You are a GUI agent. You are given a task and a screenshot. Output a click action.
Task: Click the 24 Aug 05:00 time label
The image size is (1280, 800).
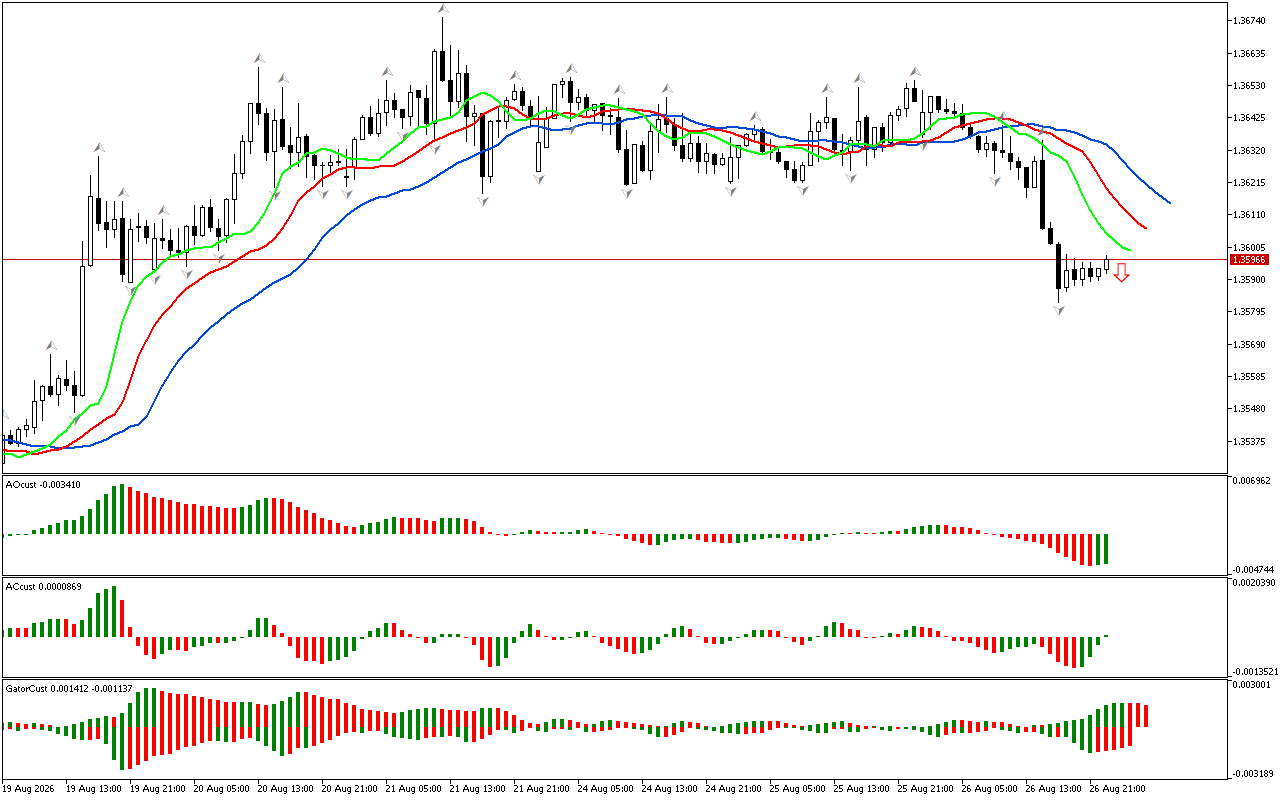[606, 789]
